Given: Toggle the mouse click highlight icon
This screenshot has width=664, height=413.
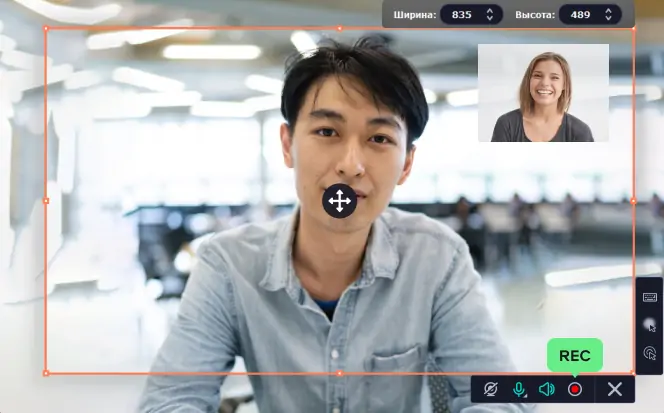Looking at the screenshot, I should click(x=650, y=353).
